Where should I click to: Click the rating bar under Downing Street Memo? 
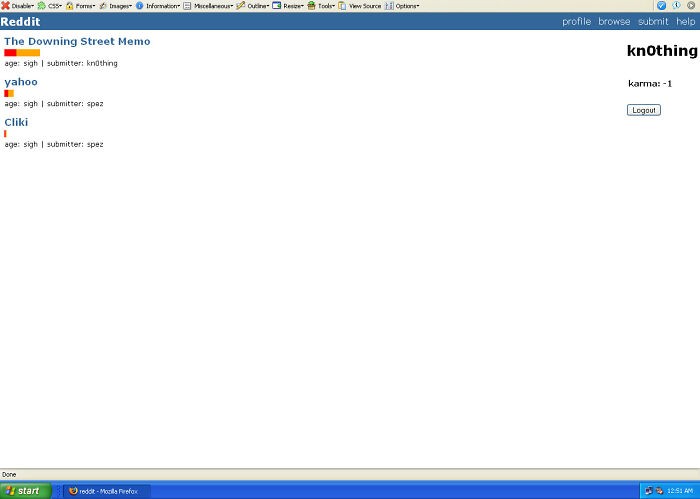coord(22,53)
